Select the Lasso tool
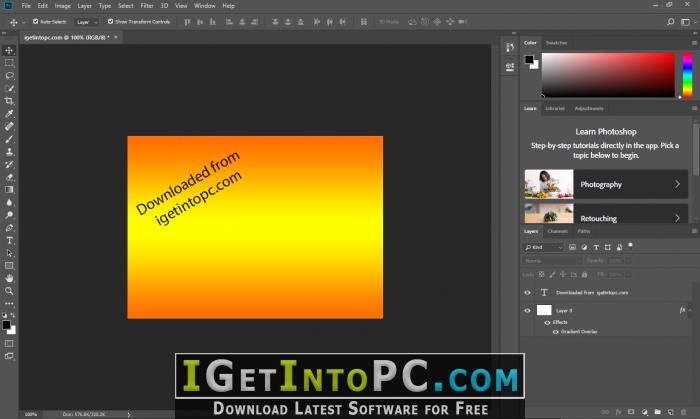This screenshot has width=700, height=419. pyautogui.click(x=9, y=75)
